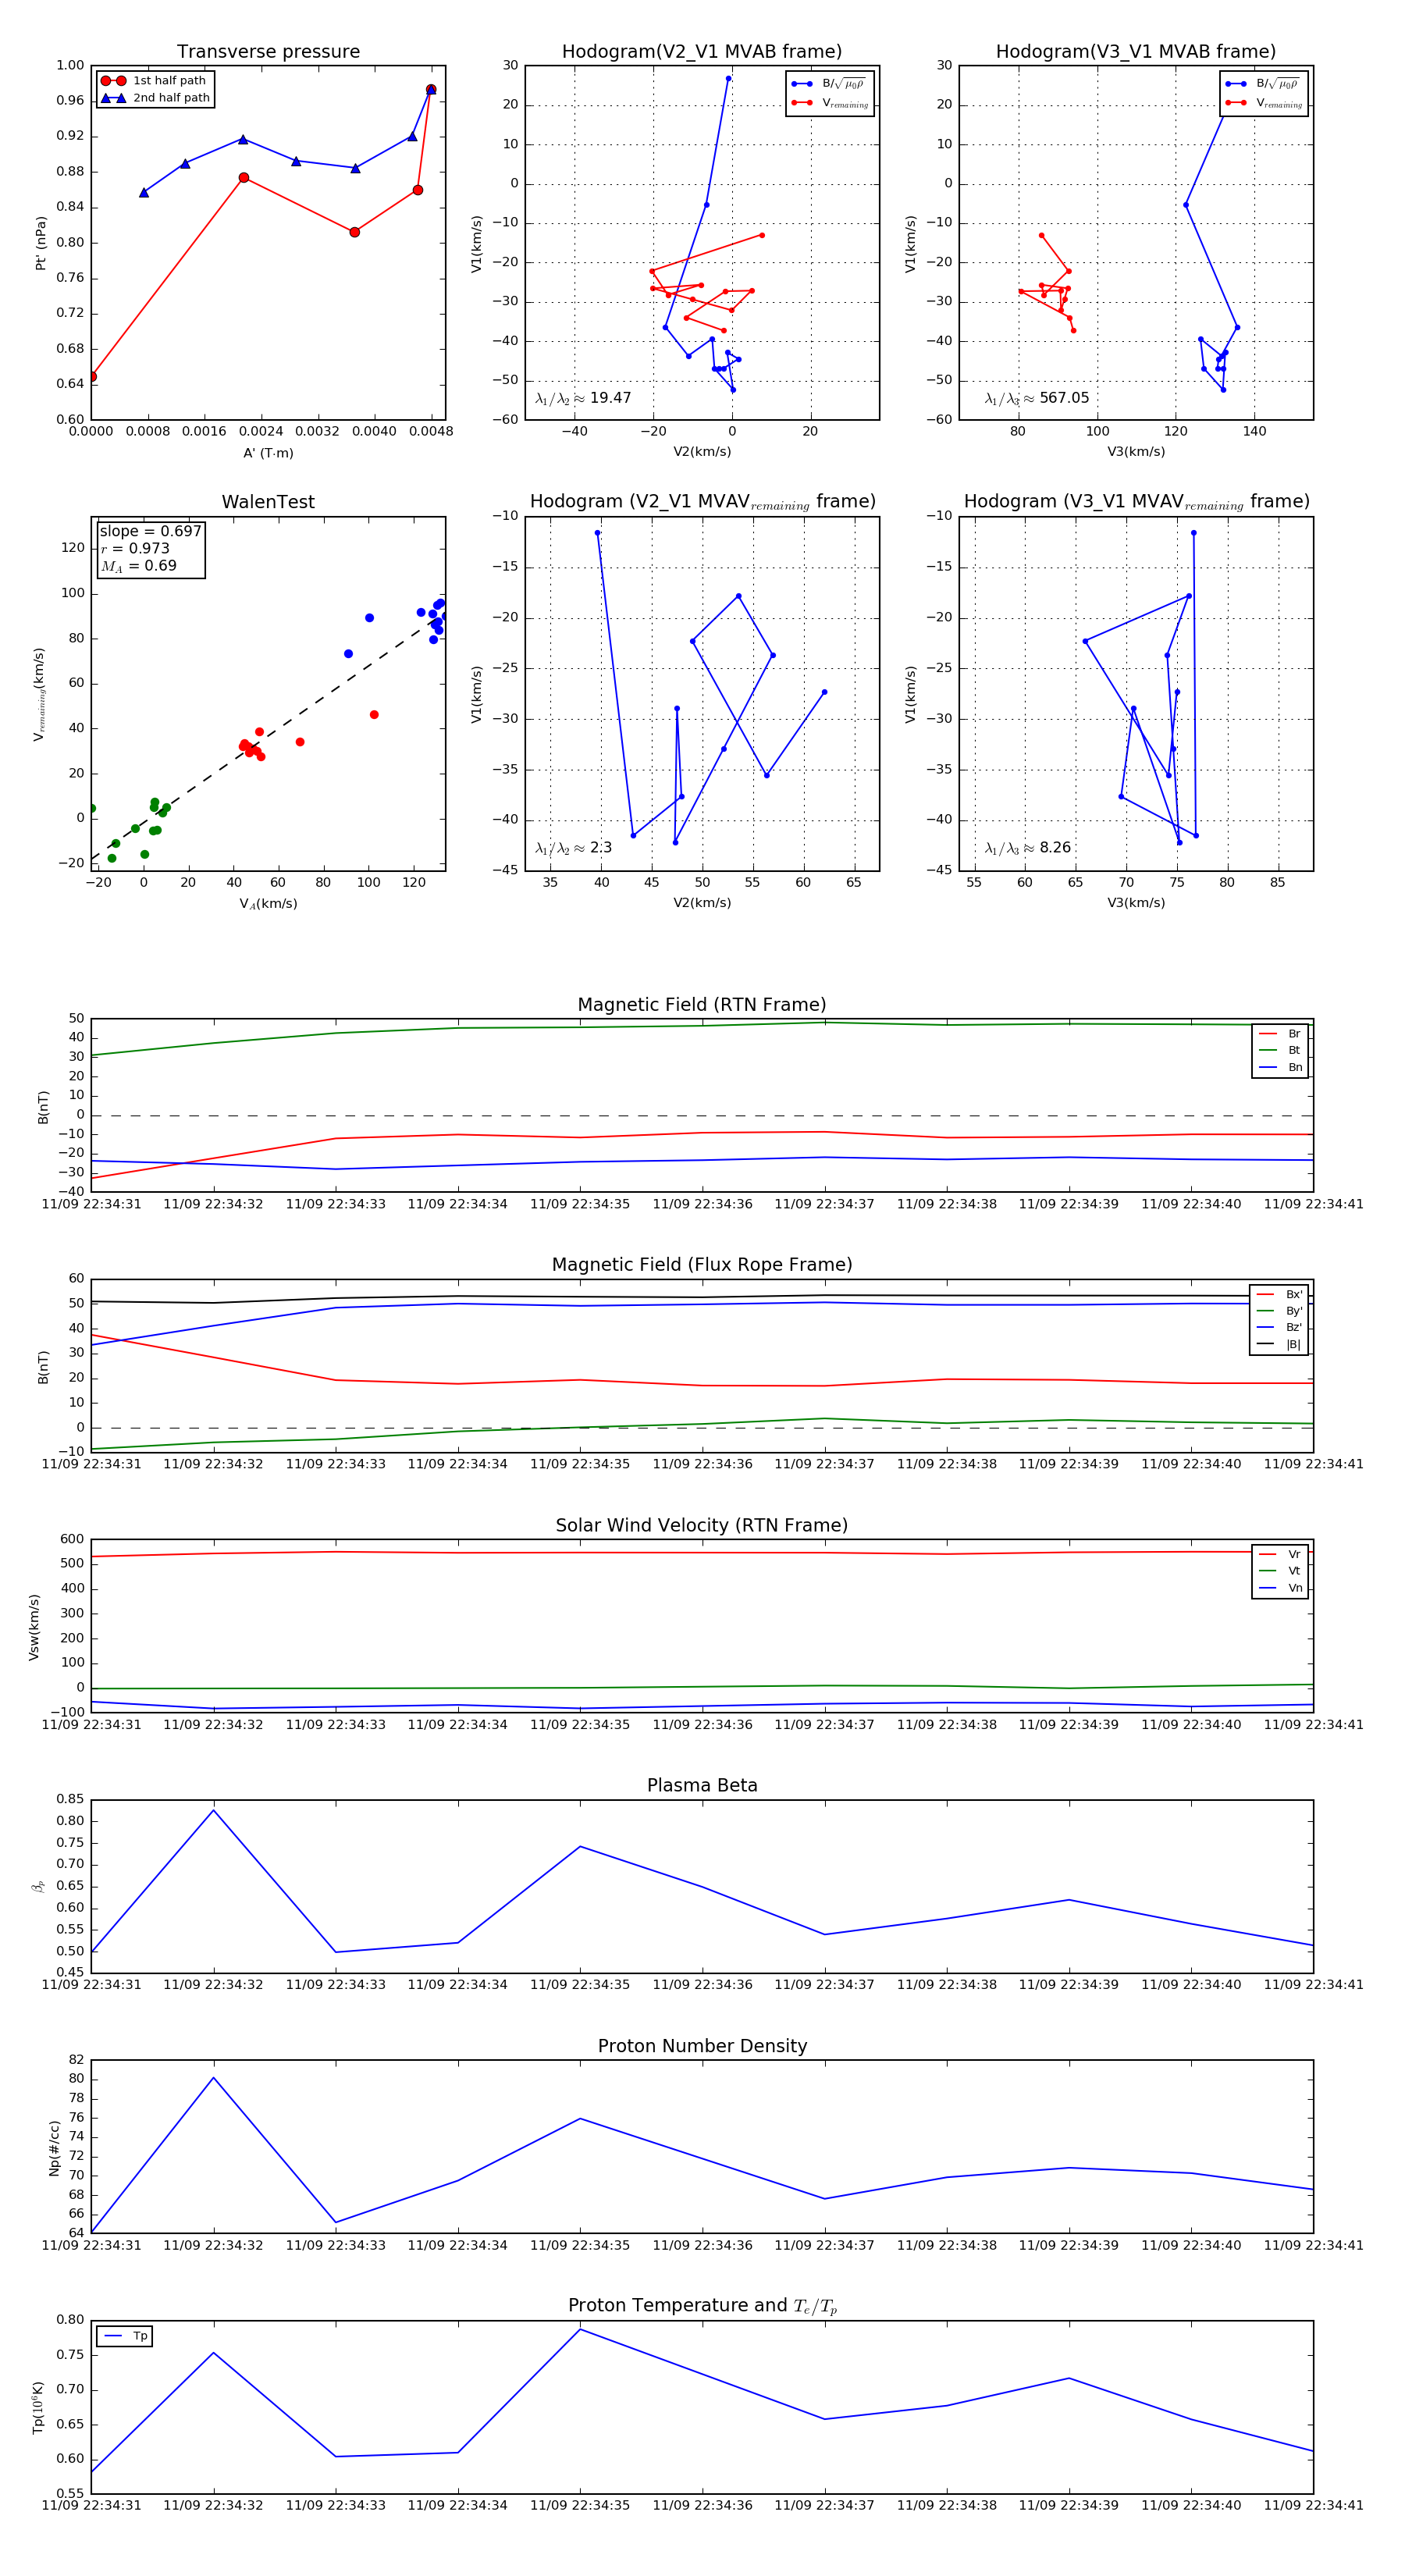The image size is (1405, 2576).
Task: Click the "Pt' (nPa)" y-axis label
Action: click(x=41, y=243)
